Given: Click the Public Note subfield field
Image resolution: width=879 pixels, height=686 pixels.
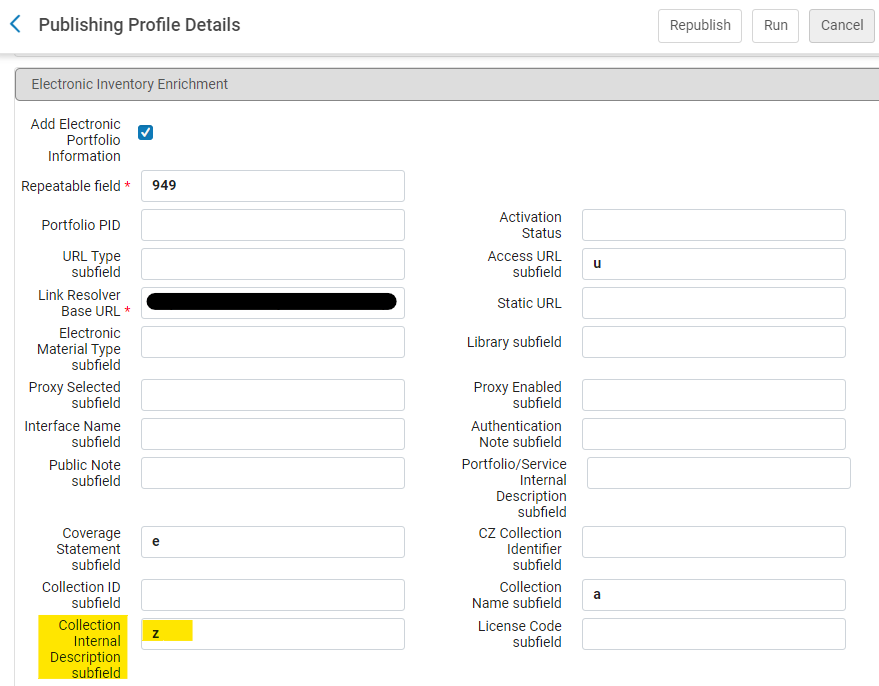Looking at the screenshot, I should (272, 473).
